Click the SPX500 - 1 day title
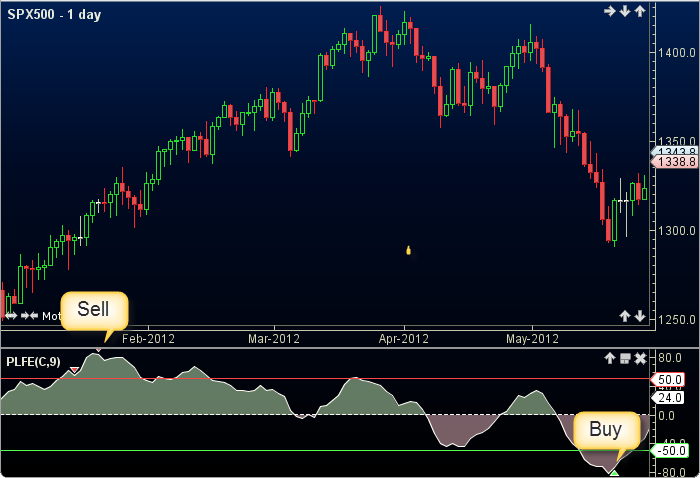This screenshot has height=478, width=700. coord(54,15)
